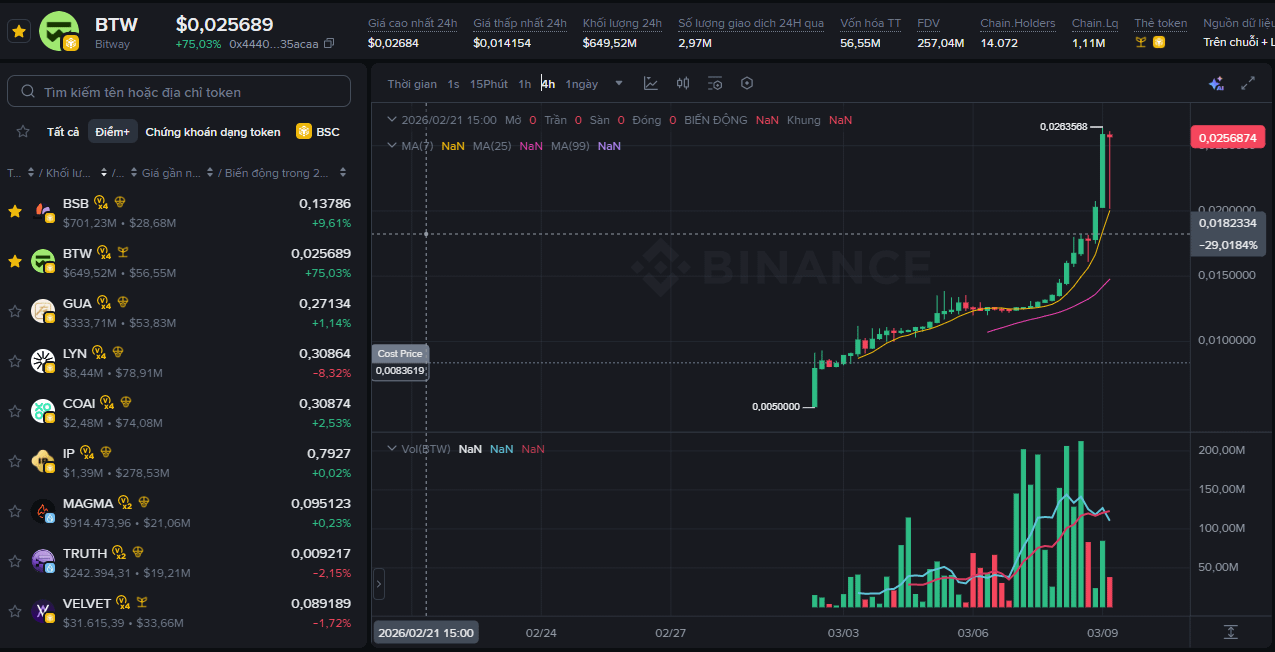Viewport: 1275px width, 652px height.
Task: Select the Điểm+ tab
Action: (113, 132)
